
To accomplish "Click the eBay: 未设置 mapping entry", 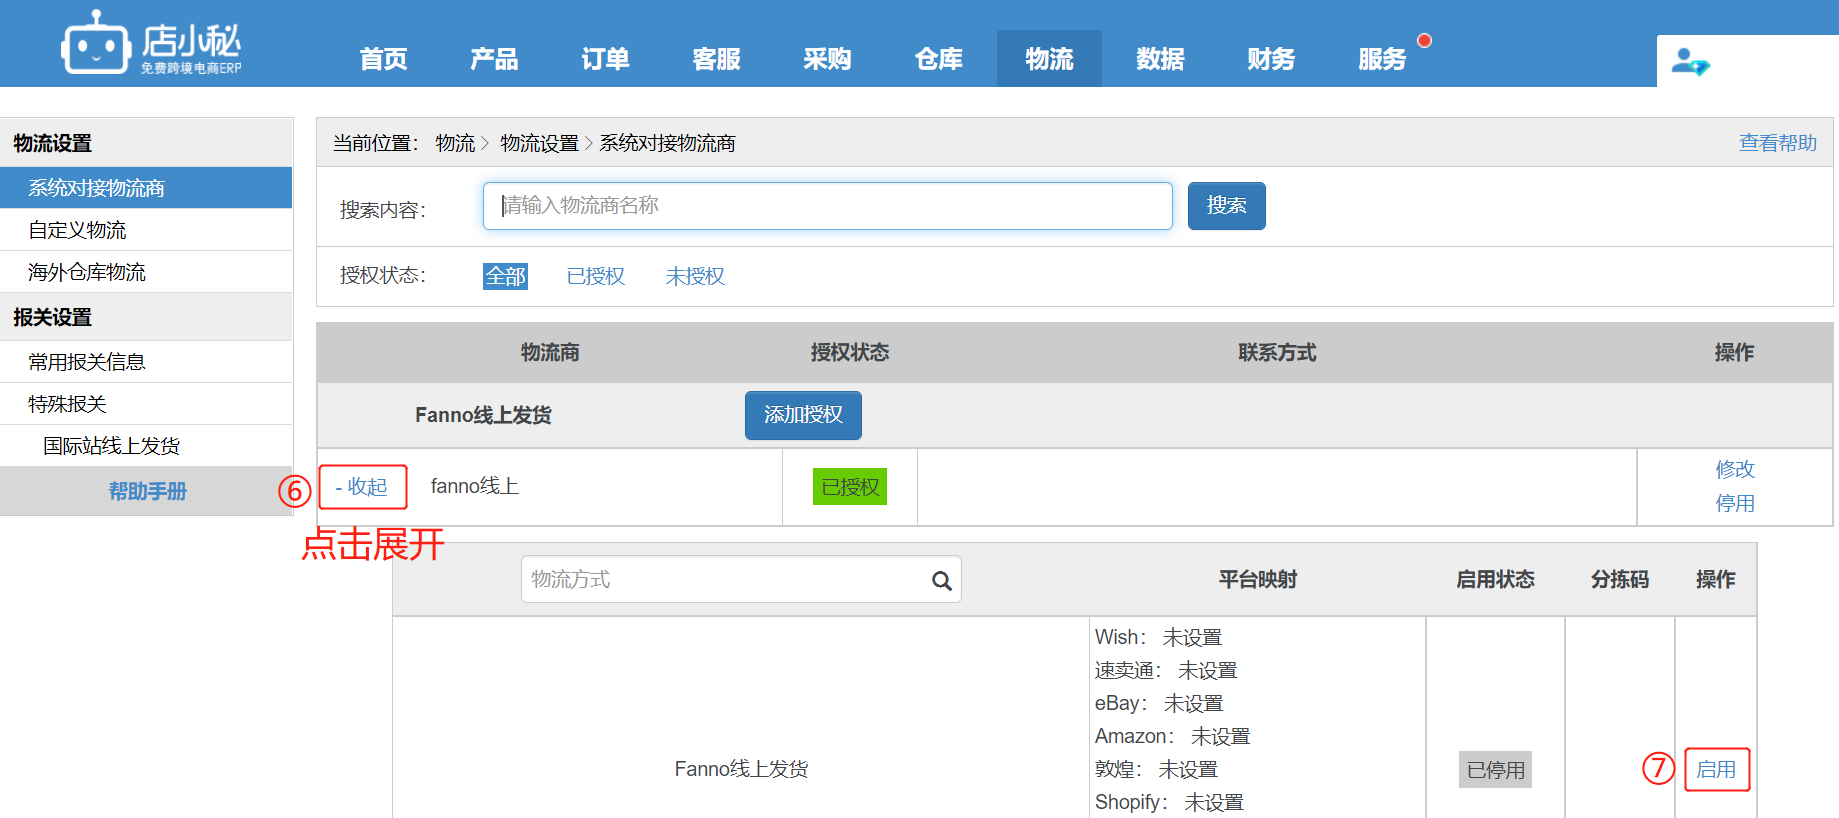I will pos(1159,703).
